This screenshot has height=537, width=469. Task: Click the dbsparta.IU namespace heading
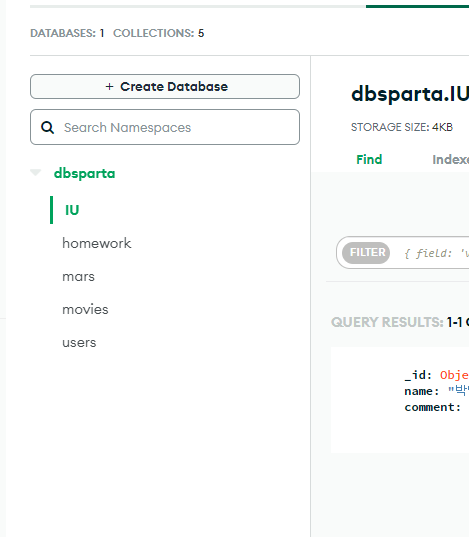410,94
